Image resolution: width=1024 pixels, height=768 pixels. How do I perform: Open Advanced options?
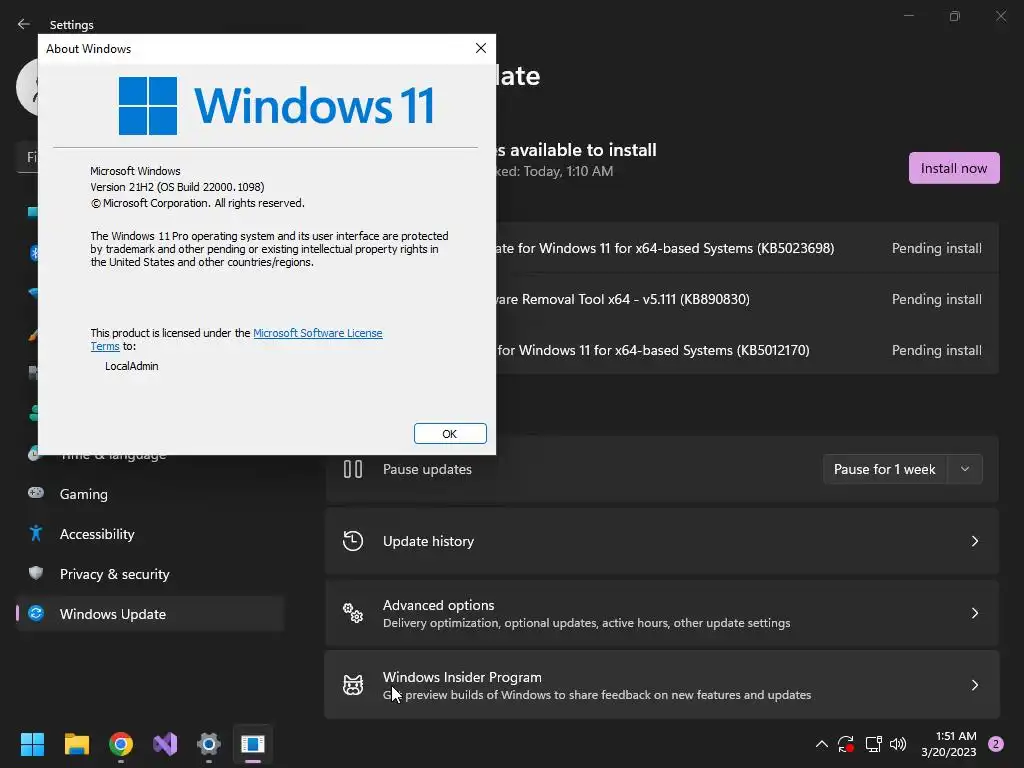(x=662, y=613)
